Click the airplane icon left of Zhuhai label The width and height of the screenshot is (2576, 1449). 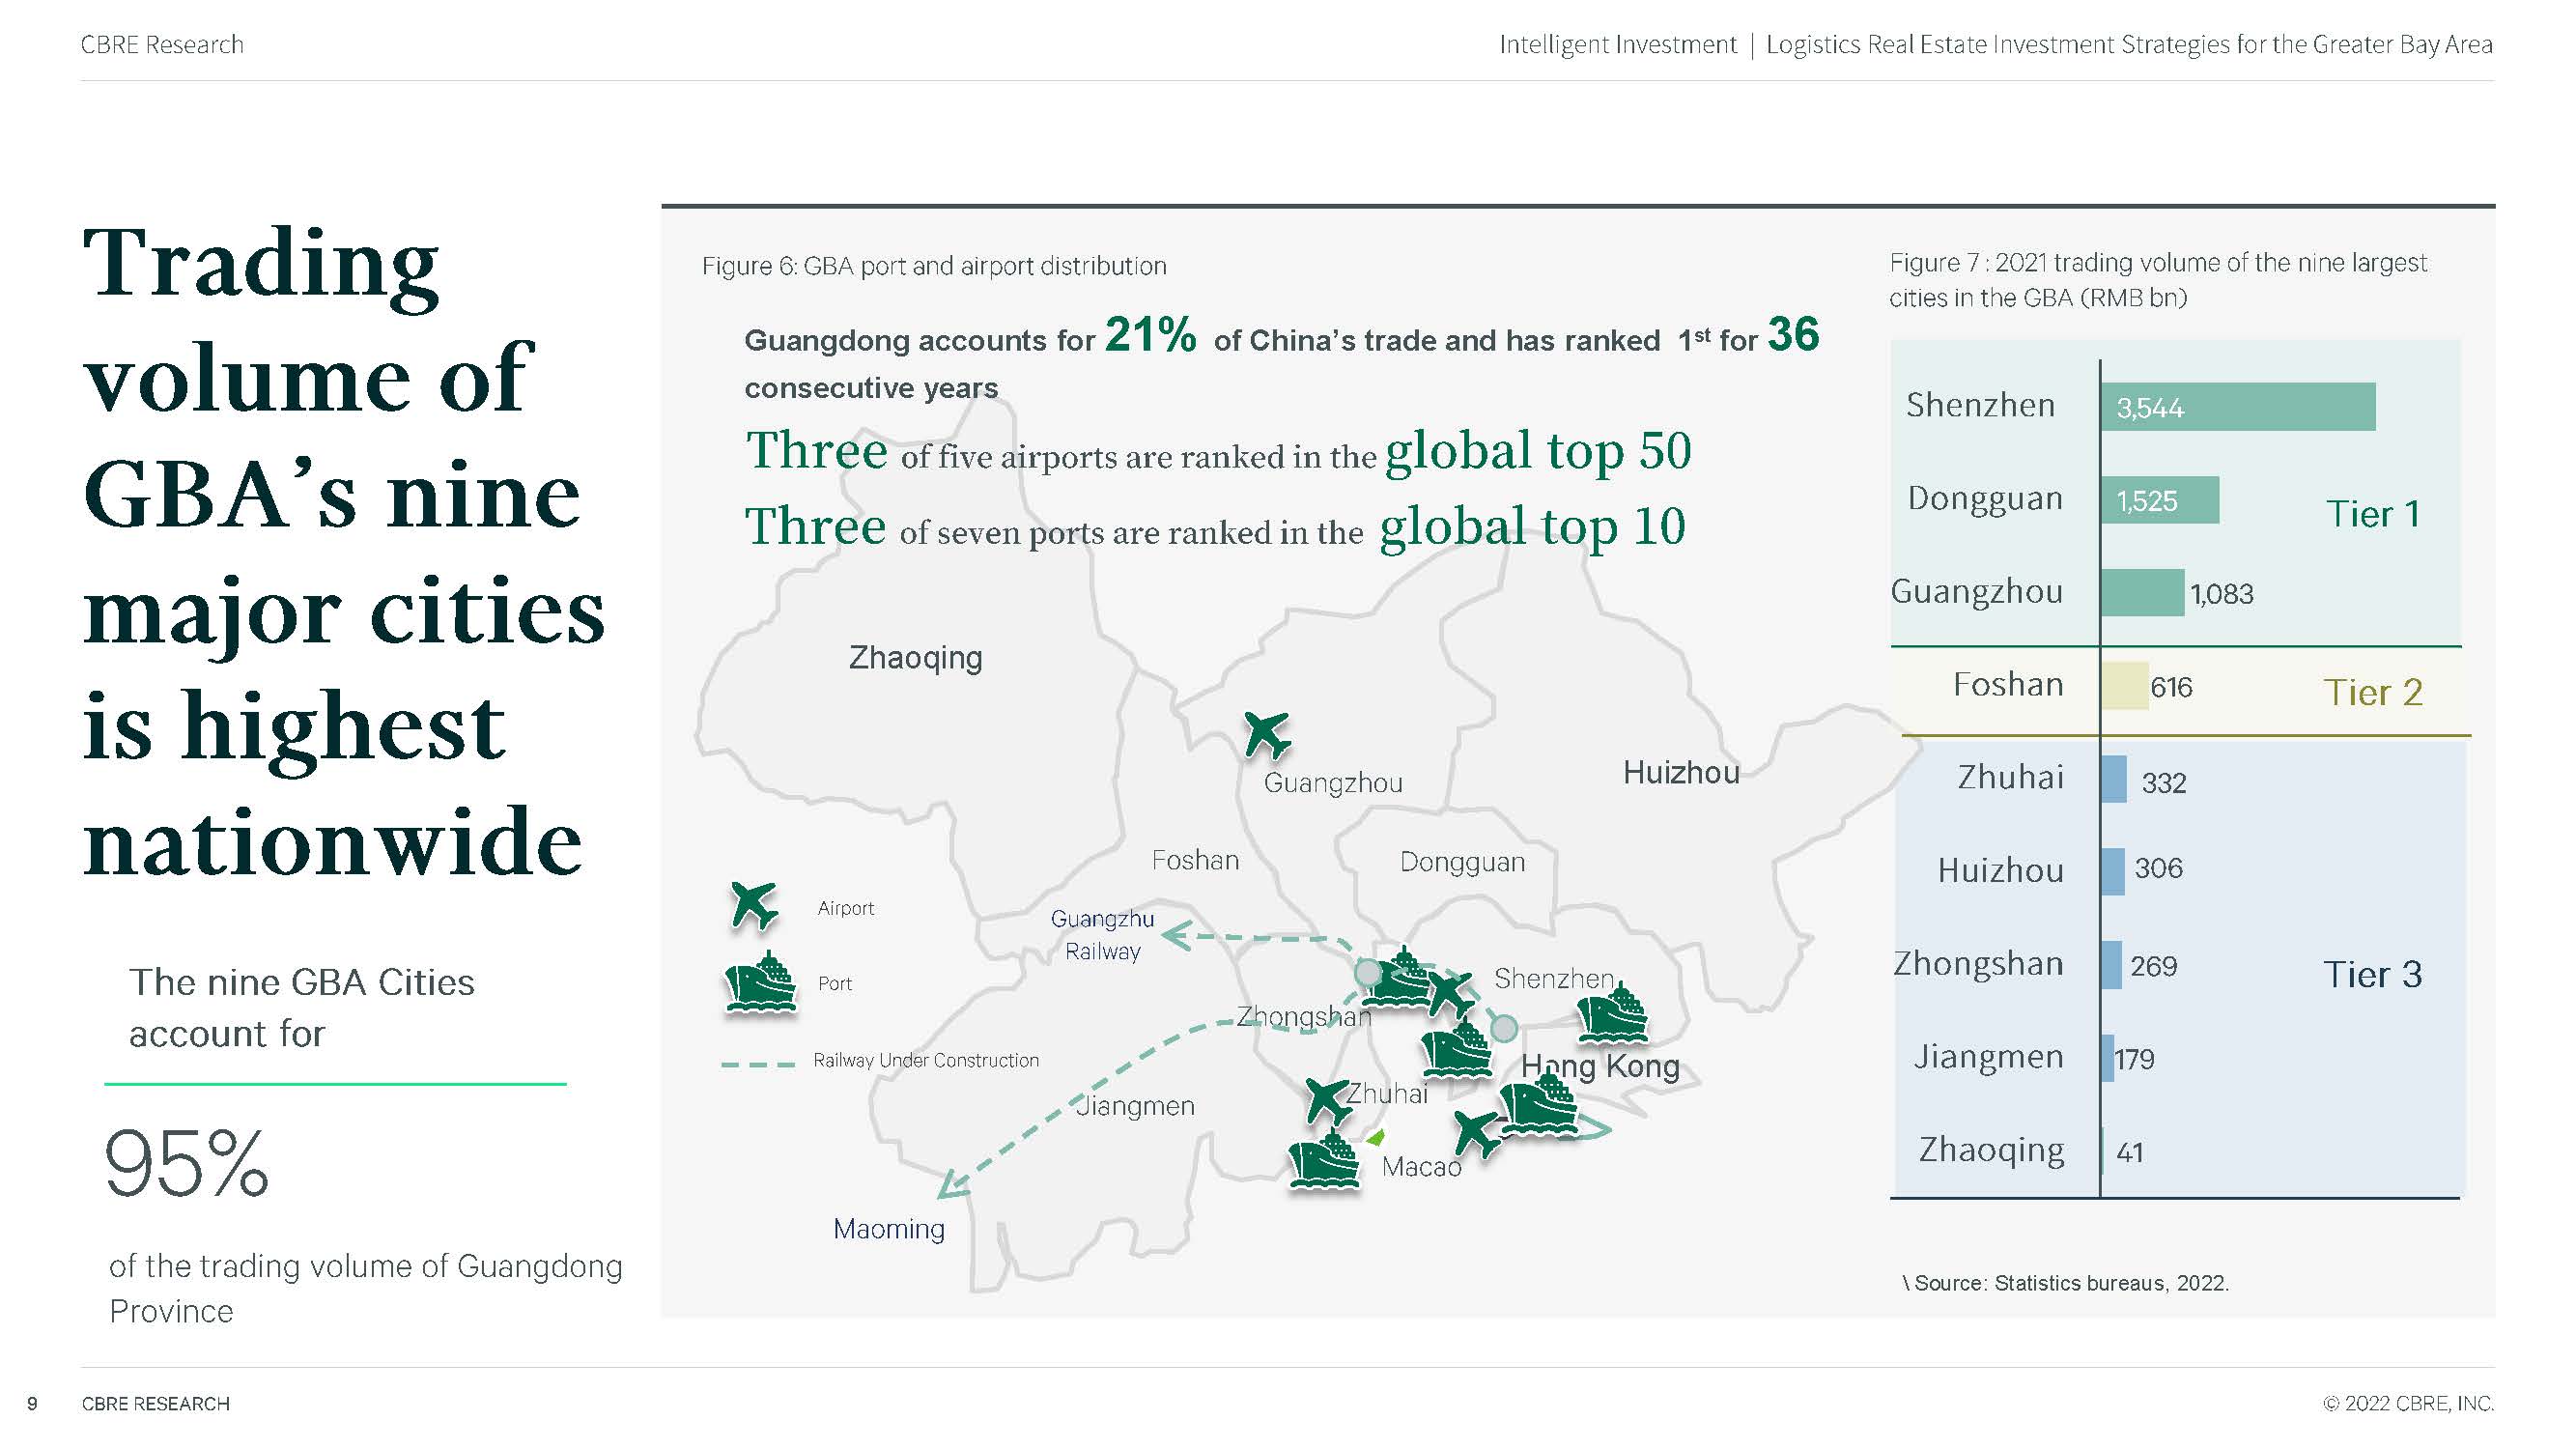point(1328,1100)
